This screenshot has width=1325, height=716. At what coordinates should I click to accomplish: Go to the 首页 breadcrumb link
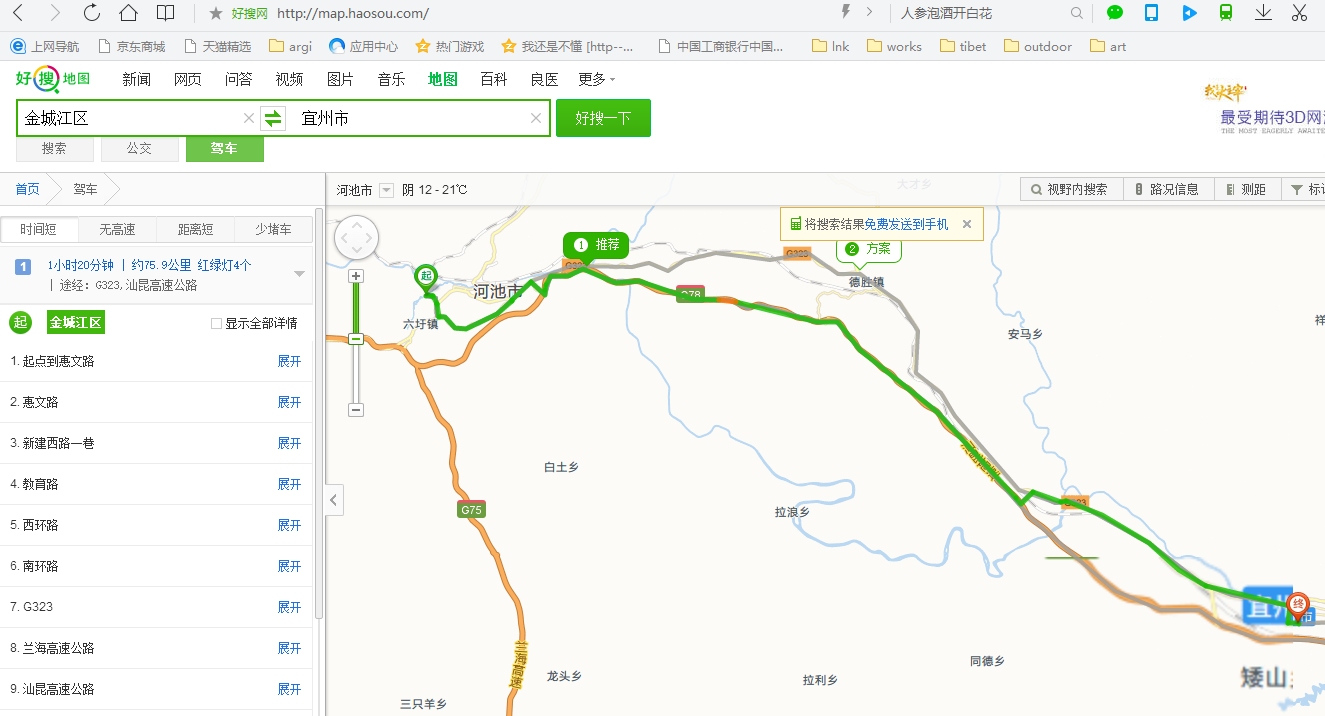(x=27, y=189)
